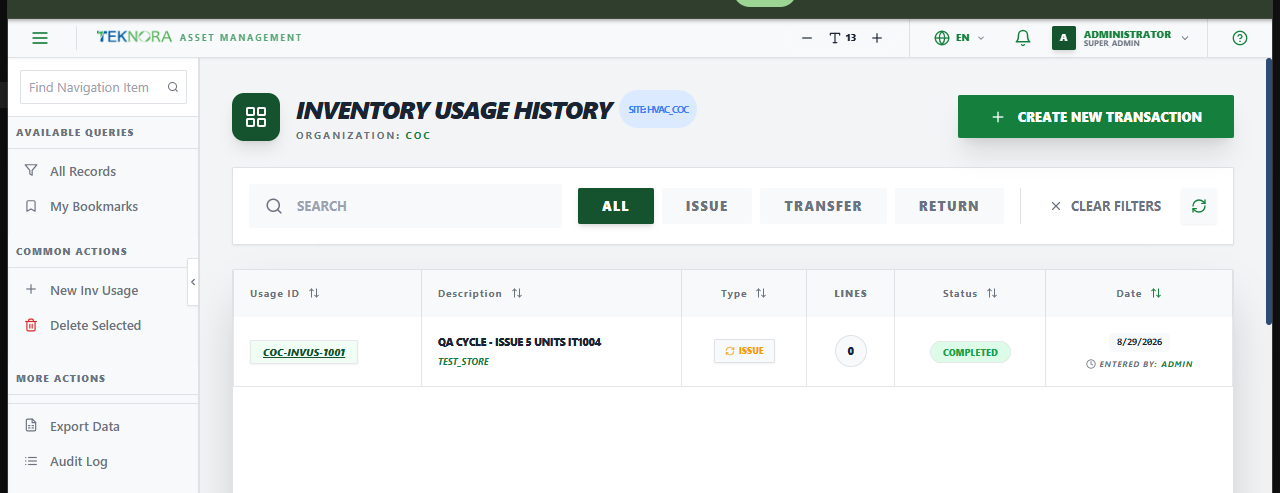
Task: Select the ALL filter tab
Action: [x=616, y=206]
